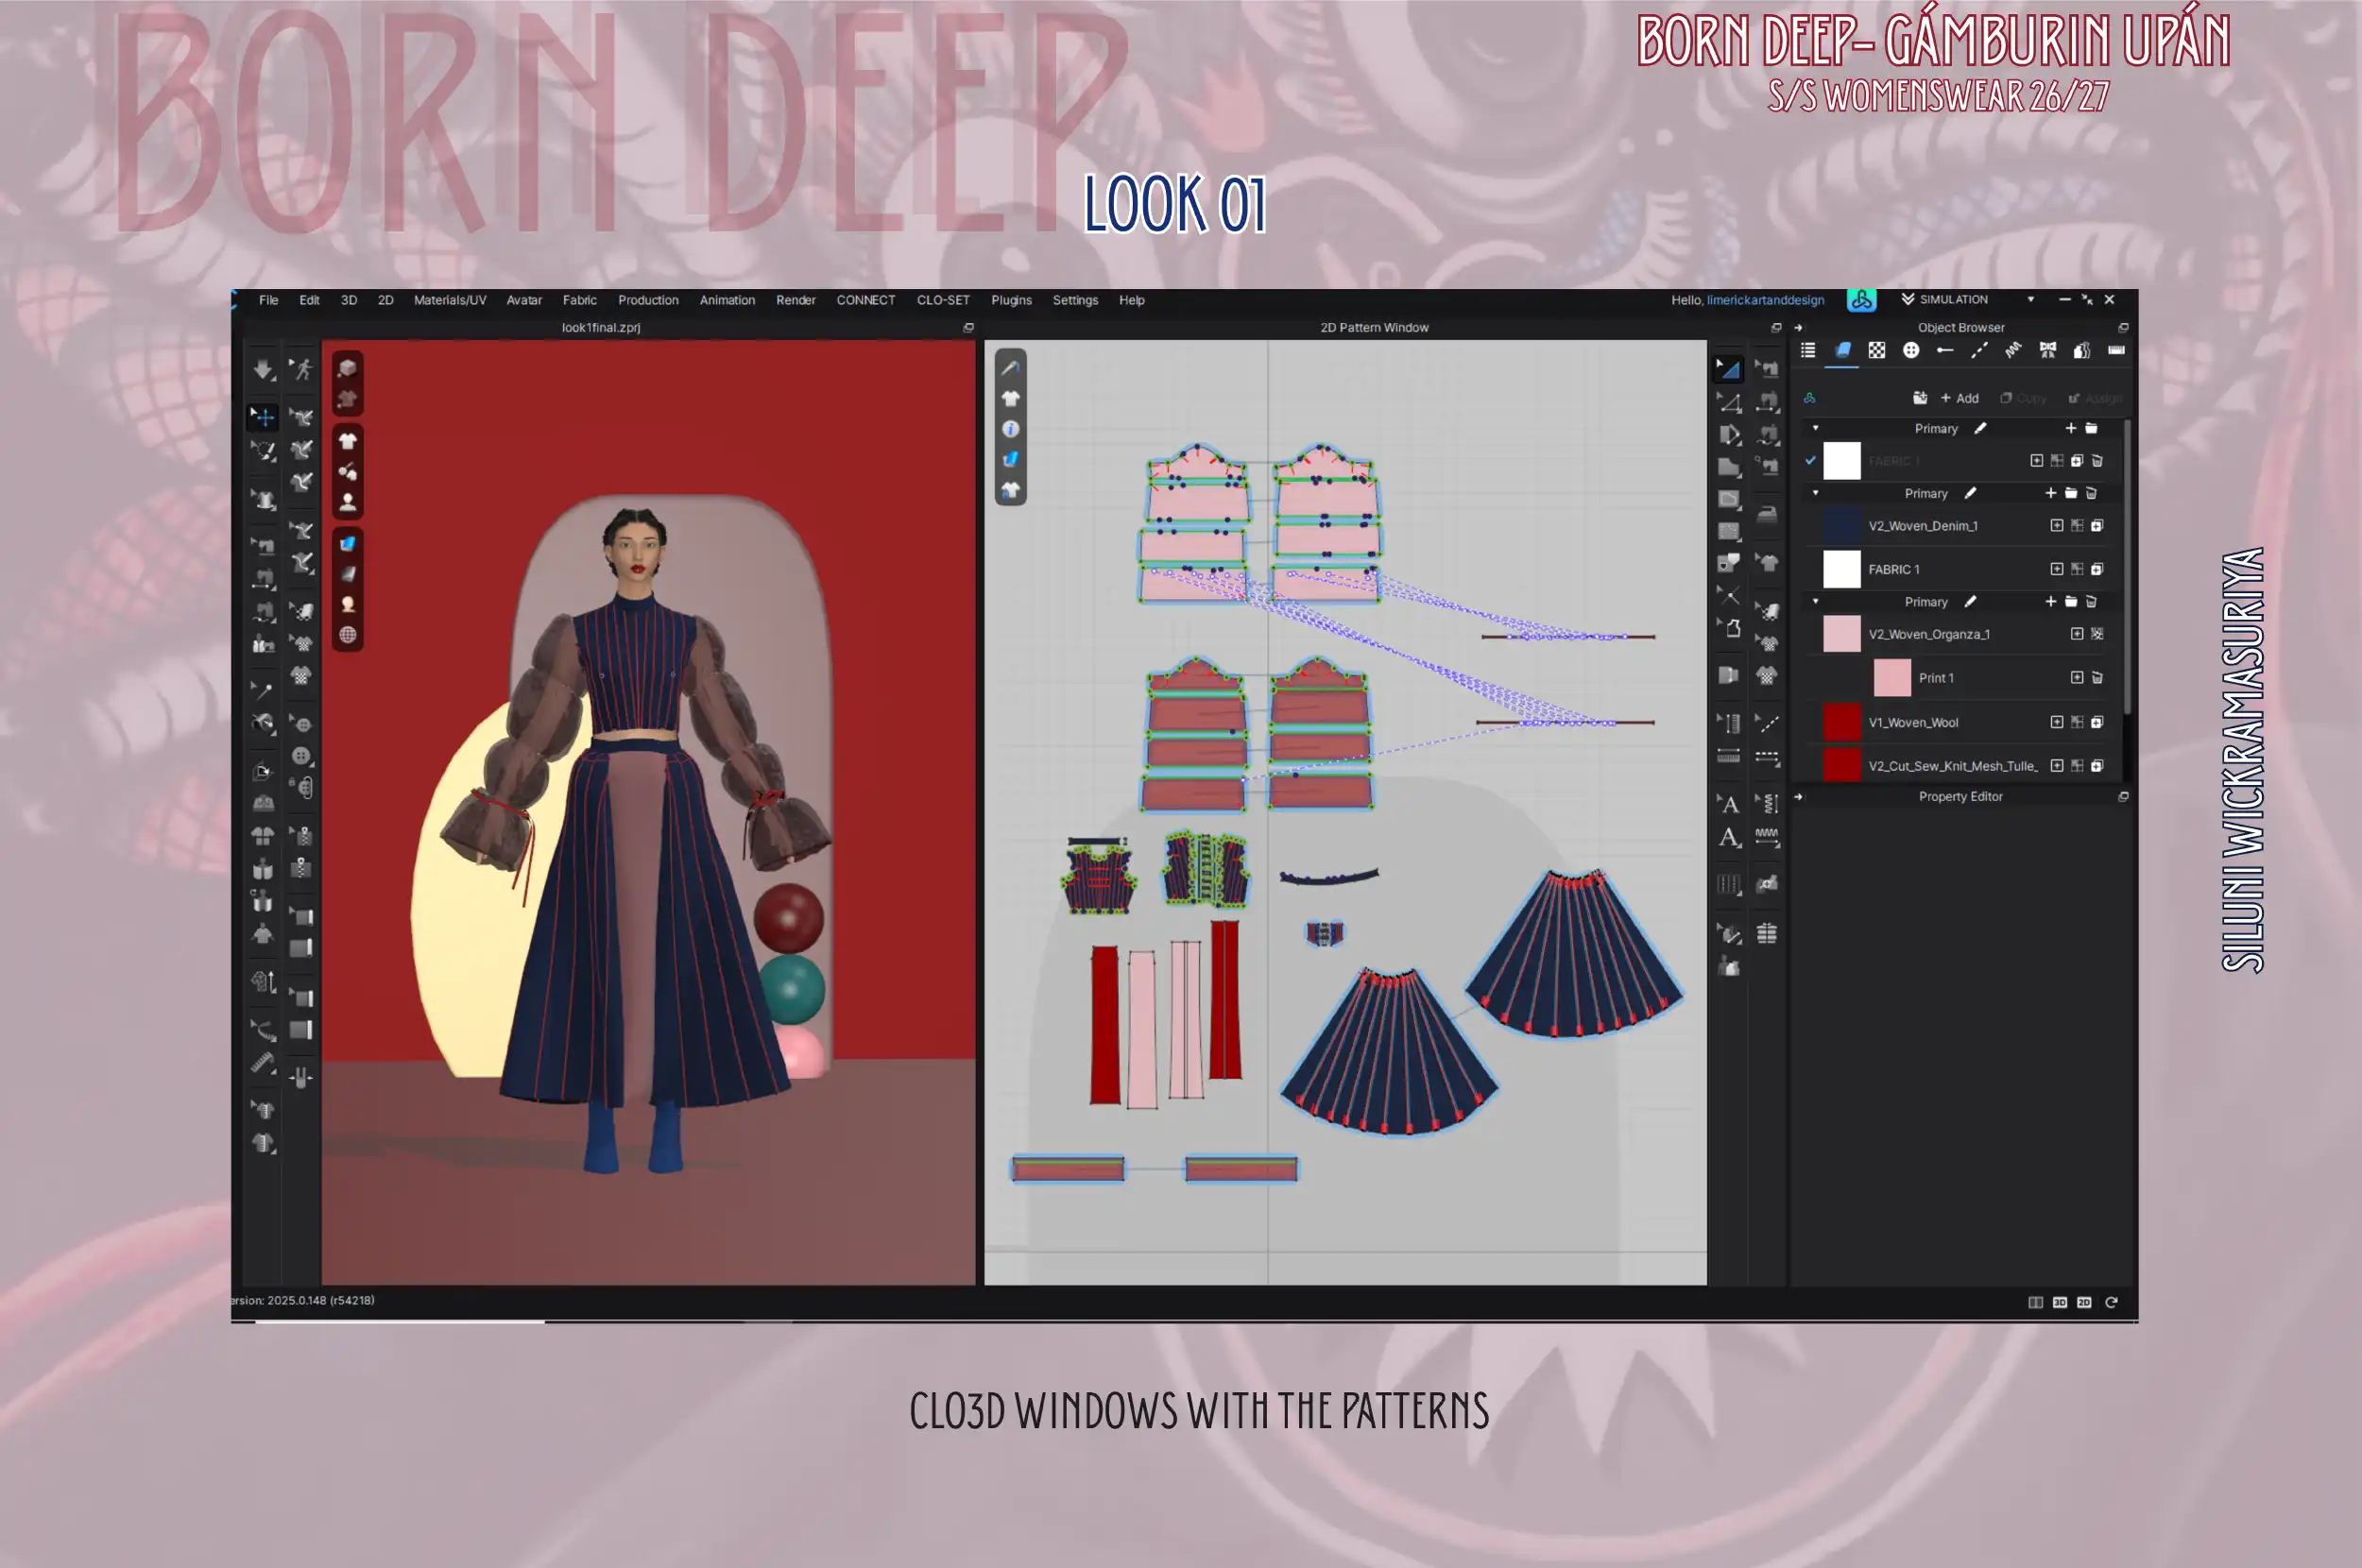Click the Add fabric button
The image size is (2362, 1568).
tap(1959, 398)
